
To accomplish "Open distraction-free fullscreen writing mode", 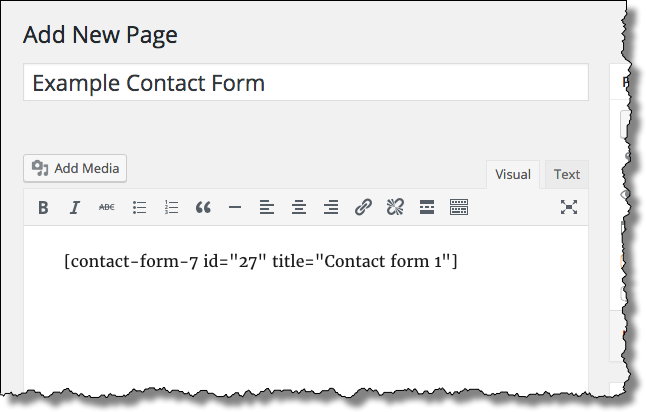I will coord(569,207).
